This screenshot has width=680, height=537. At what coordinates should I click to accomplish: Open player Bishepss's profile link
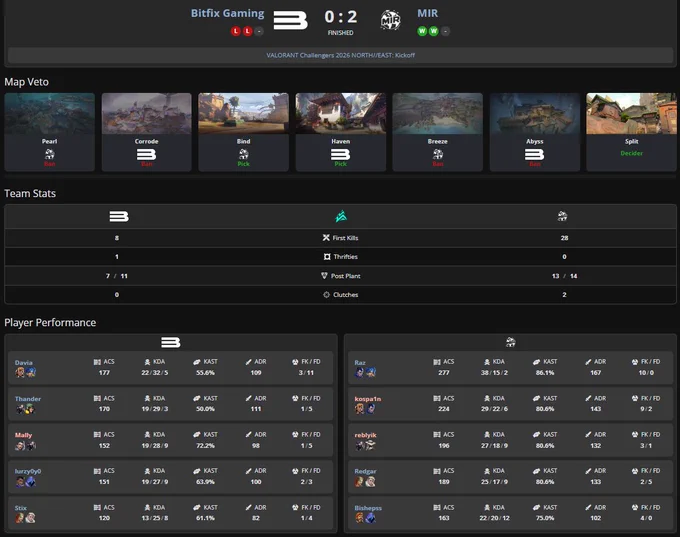click(x=368, y=508)
